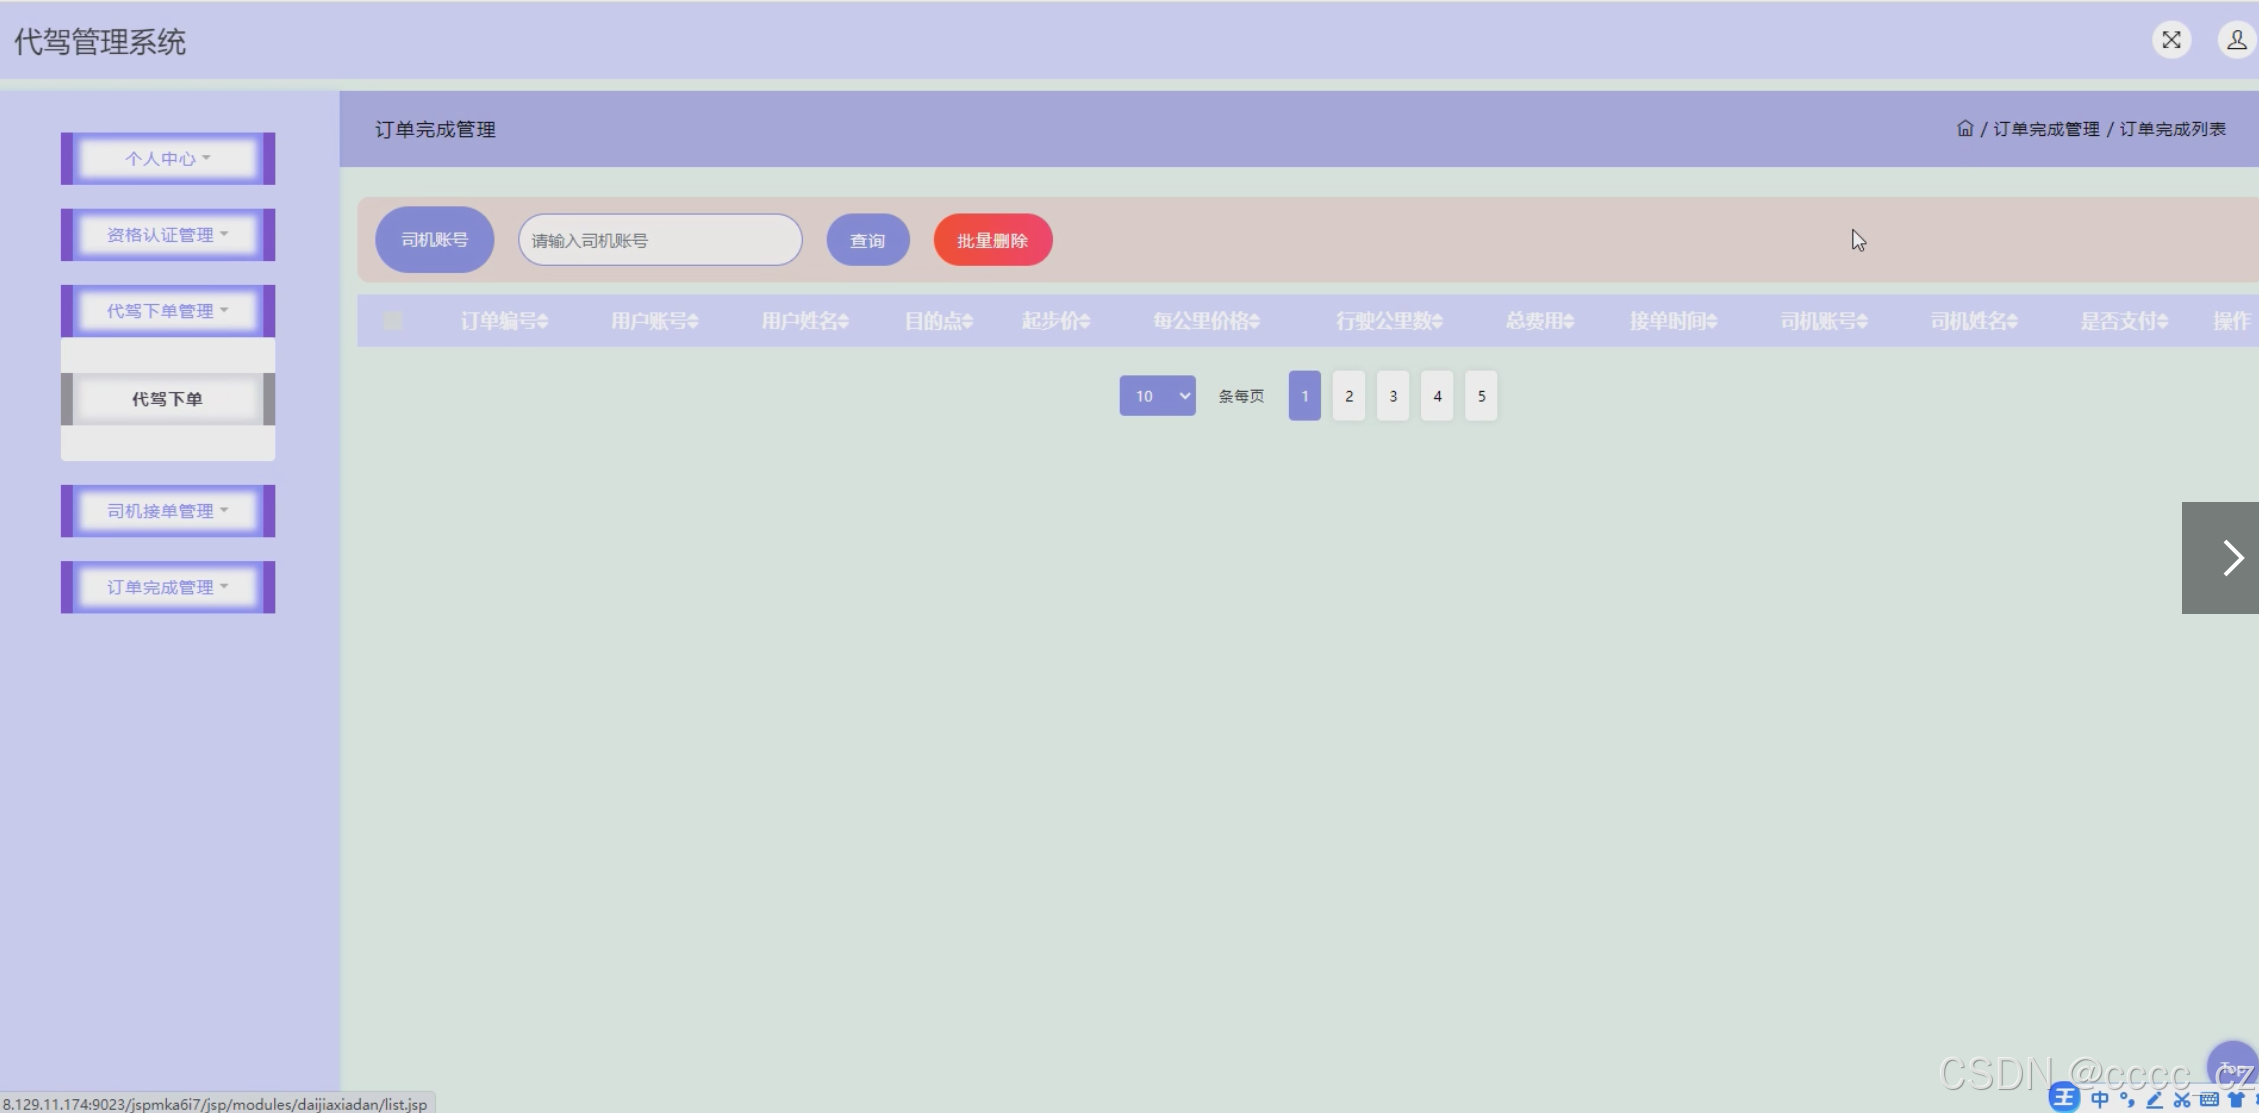The height and width of the screenshot is (1113, 2259).
Task: Expand the 个人中心 sidebar menu
Action: (x=168, y=159)
